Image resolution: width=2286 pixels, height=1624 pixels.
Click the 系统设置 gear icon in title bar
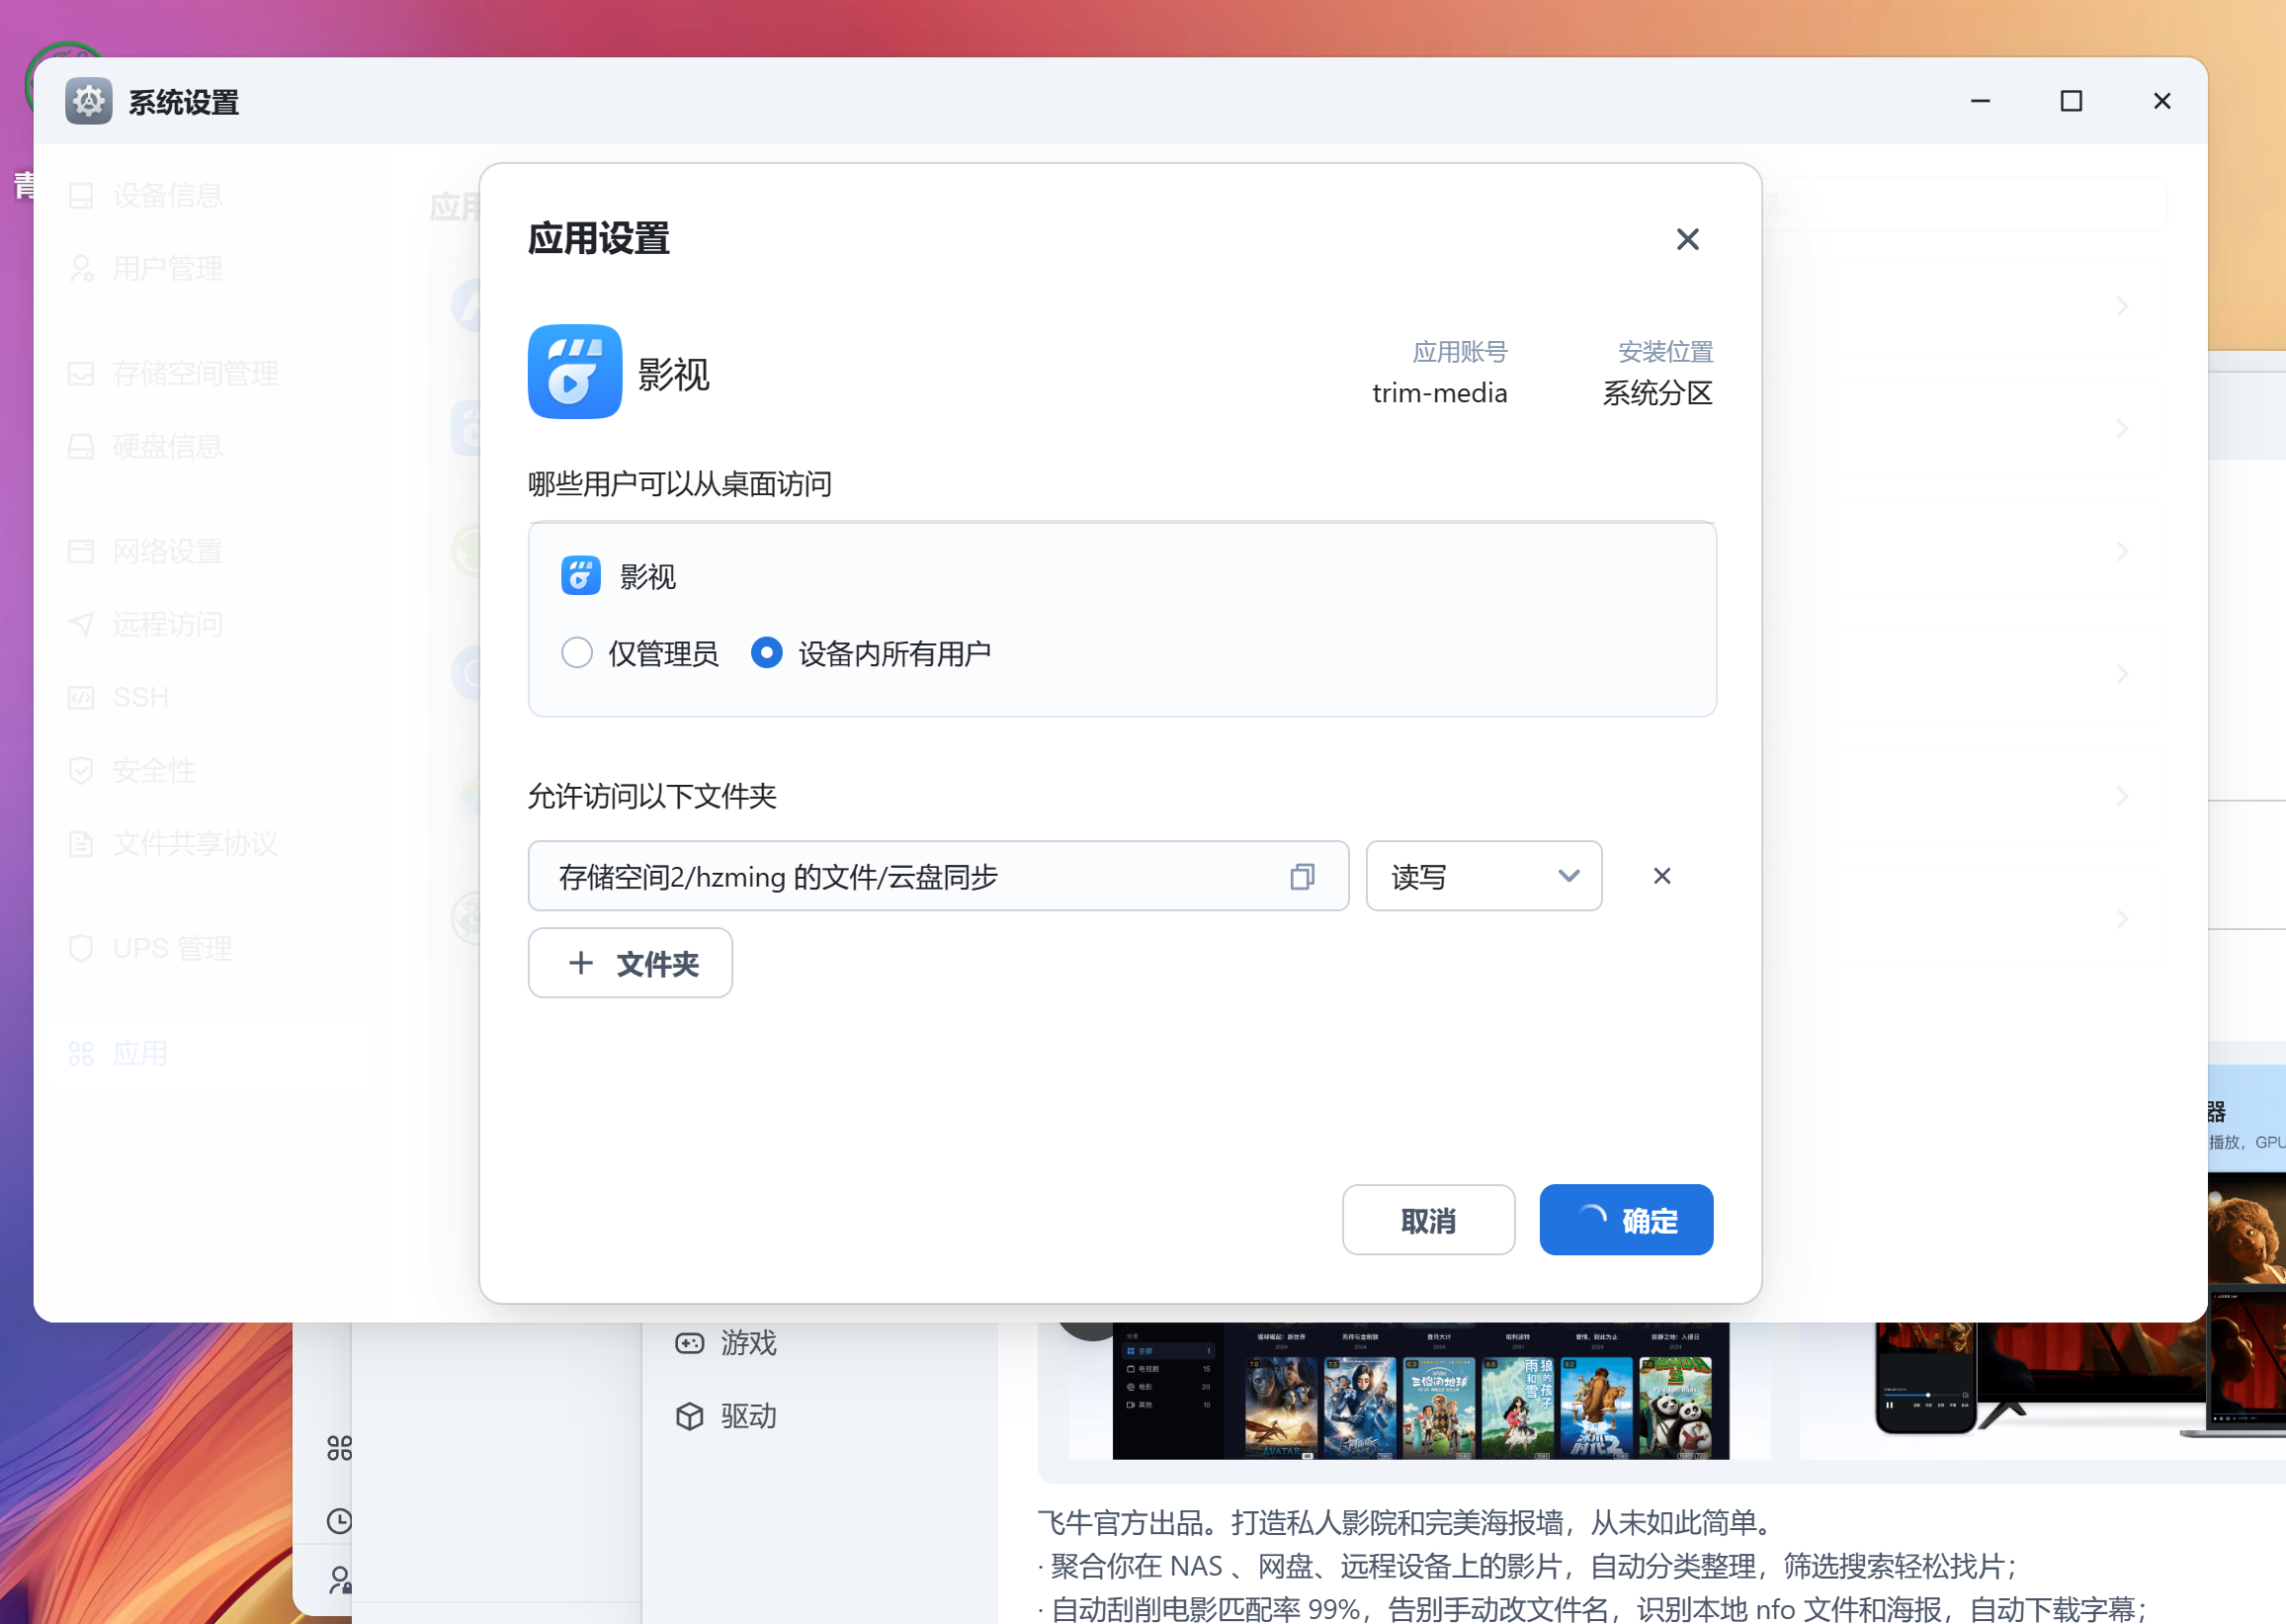[x=89, y=101]
